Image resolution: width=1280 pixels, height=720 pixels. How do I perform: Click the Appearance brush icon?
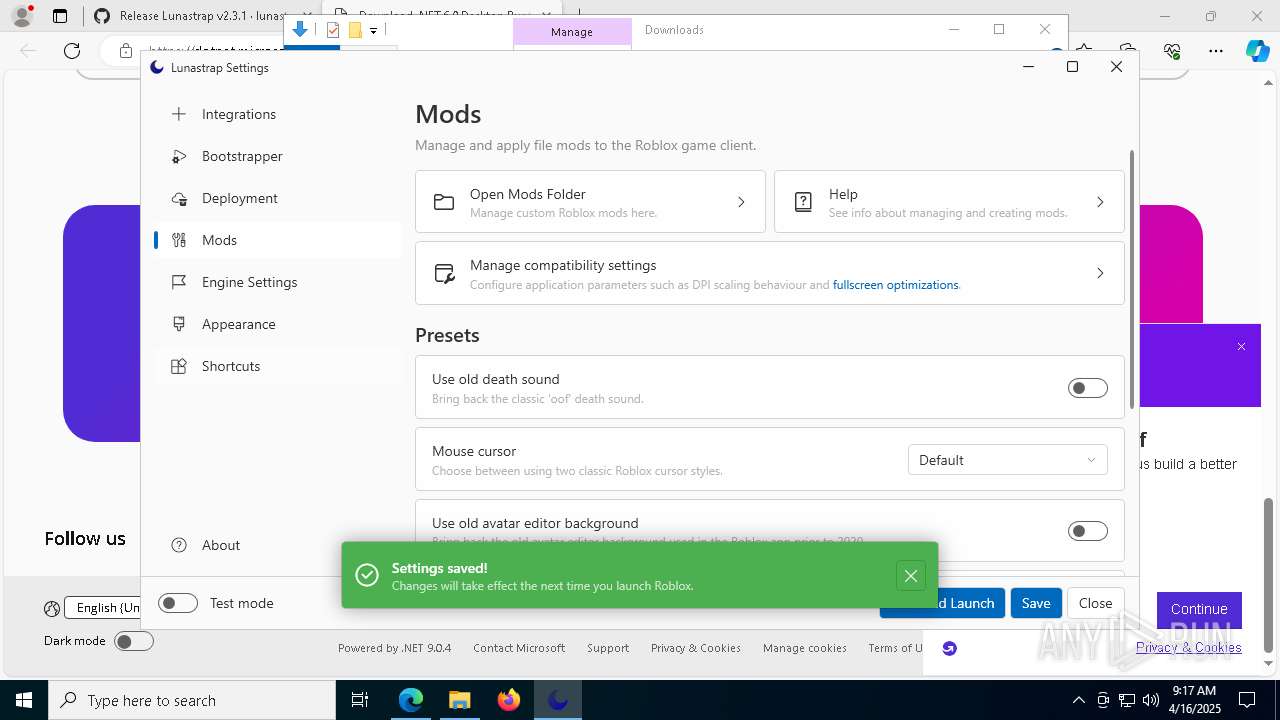pos(179,324)
